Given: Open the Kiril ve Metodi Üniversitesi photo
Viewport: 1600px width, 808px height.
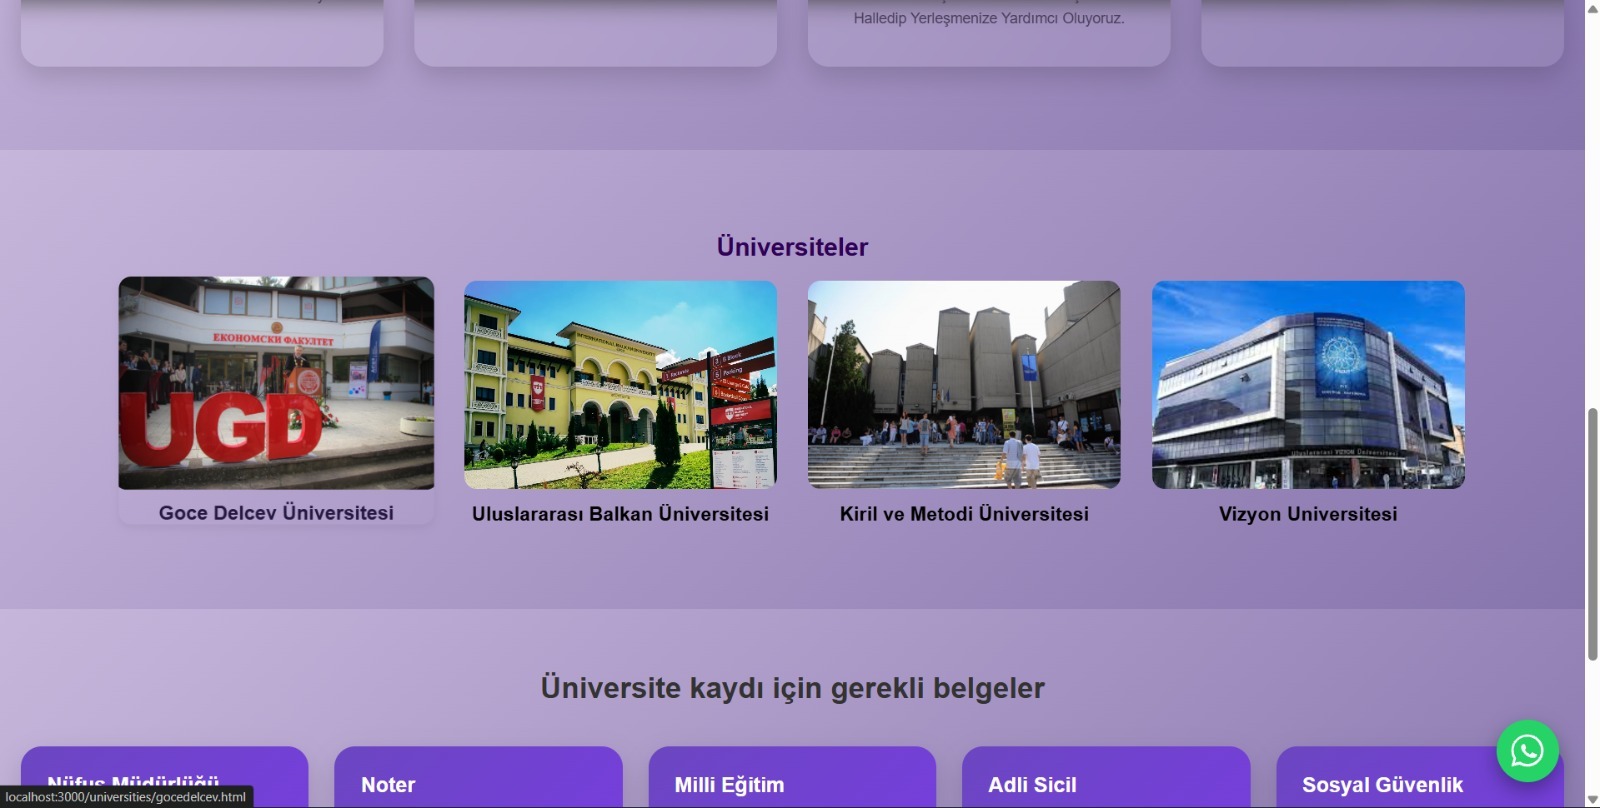Looking at the screenshot, I should (964, 385).
